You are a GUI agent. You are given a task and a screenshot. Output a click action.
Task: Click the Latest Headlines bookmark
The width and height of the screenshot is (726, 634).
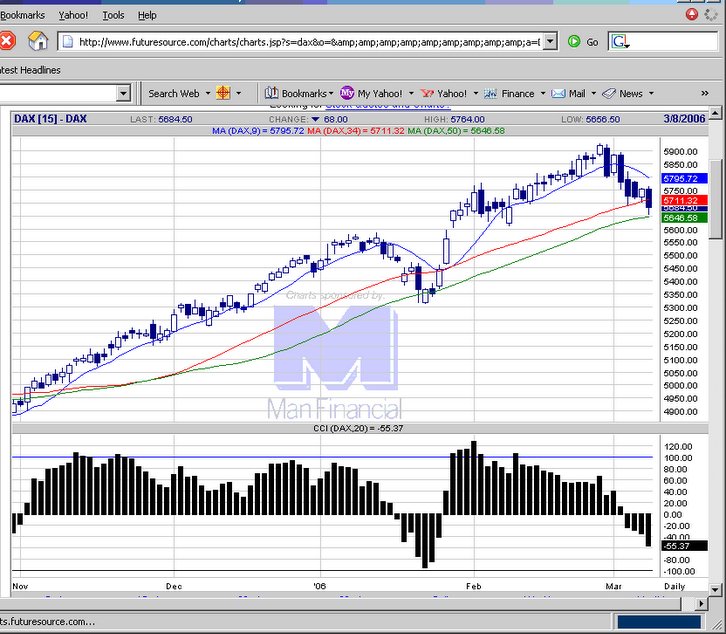coord(30,70)
